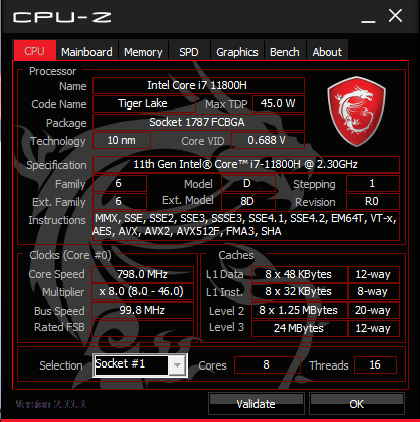This screenshot has height=422, width=420.
Task: View the About tab
Action: pyautogui.click(x=327, y=52)
